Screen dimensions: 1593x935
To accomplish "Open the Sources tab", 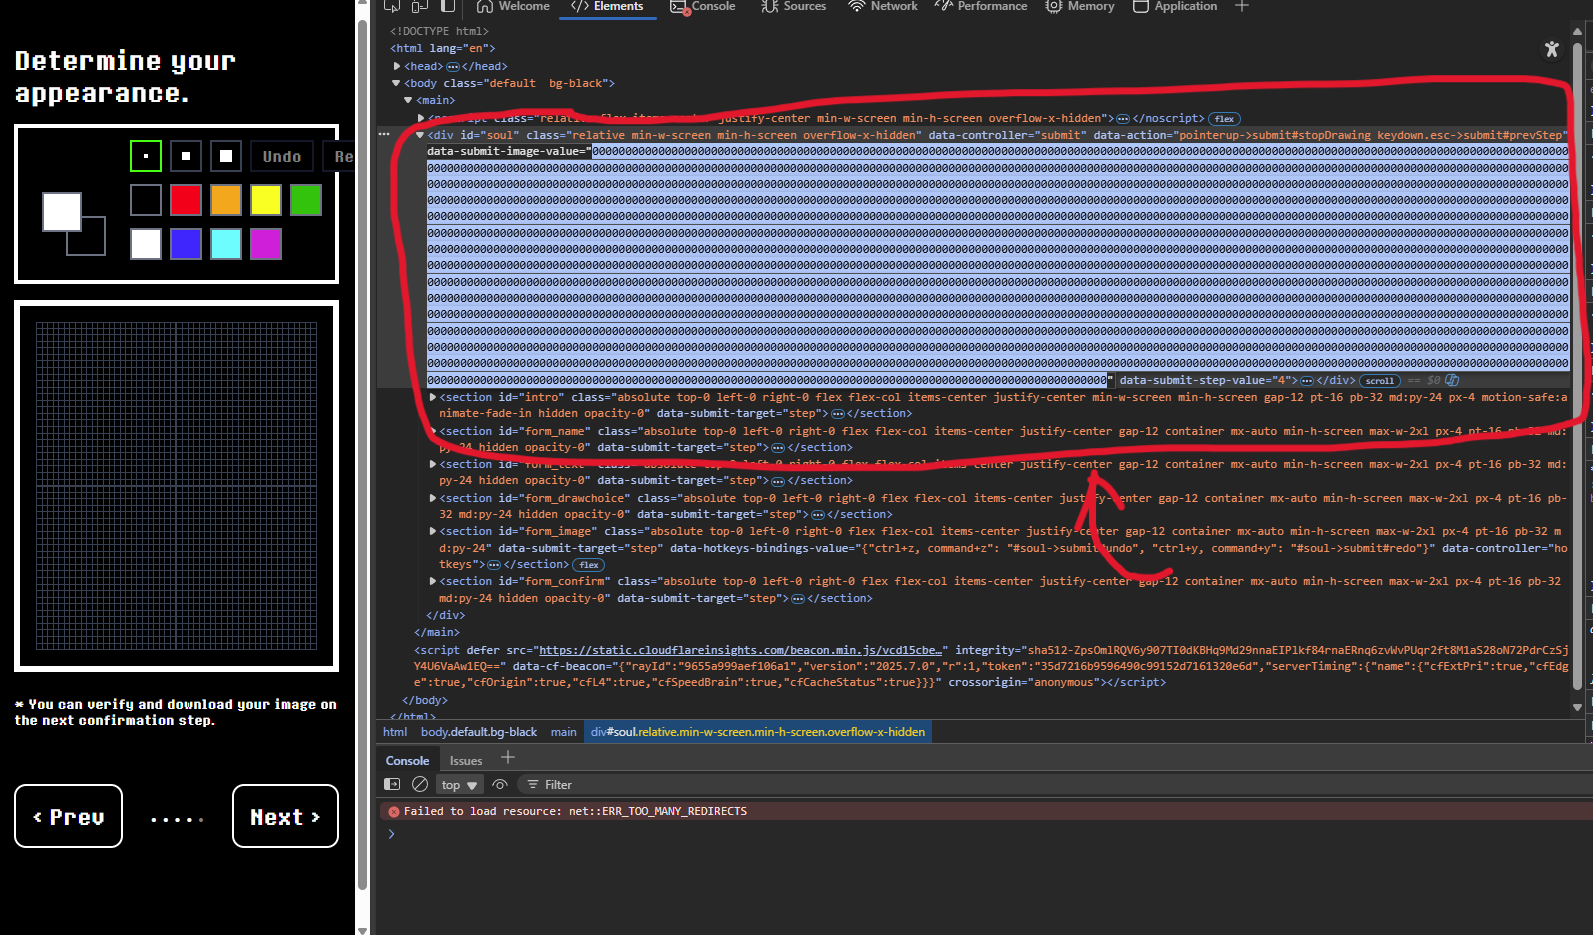I will pyautogui.click(x=794, y=7).
